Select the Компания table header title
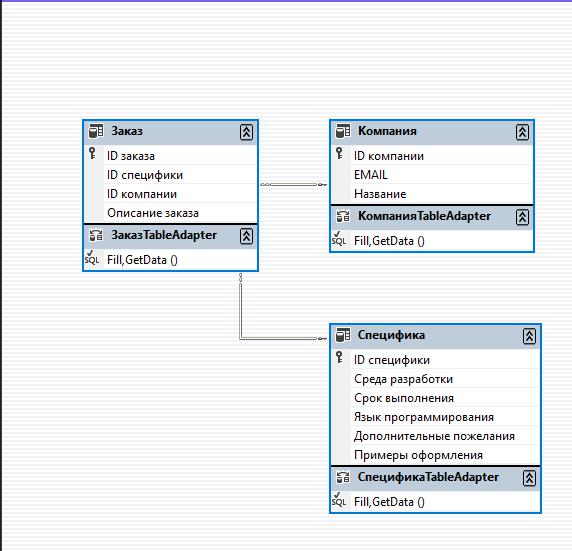This screenshot has height=551, width=572. 387,131
